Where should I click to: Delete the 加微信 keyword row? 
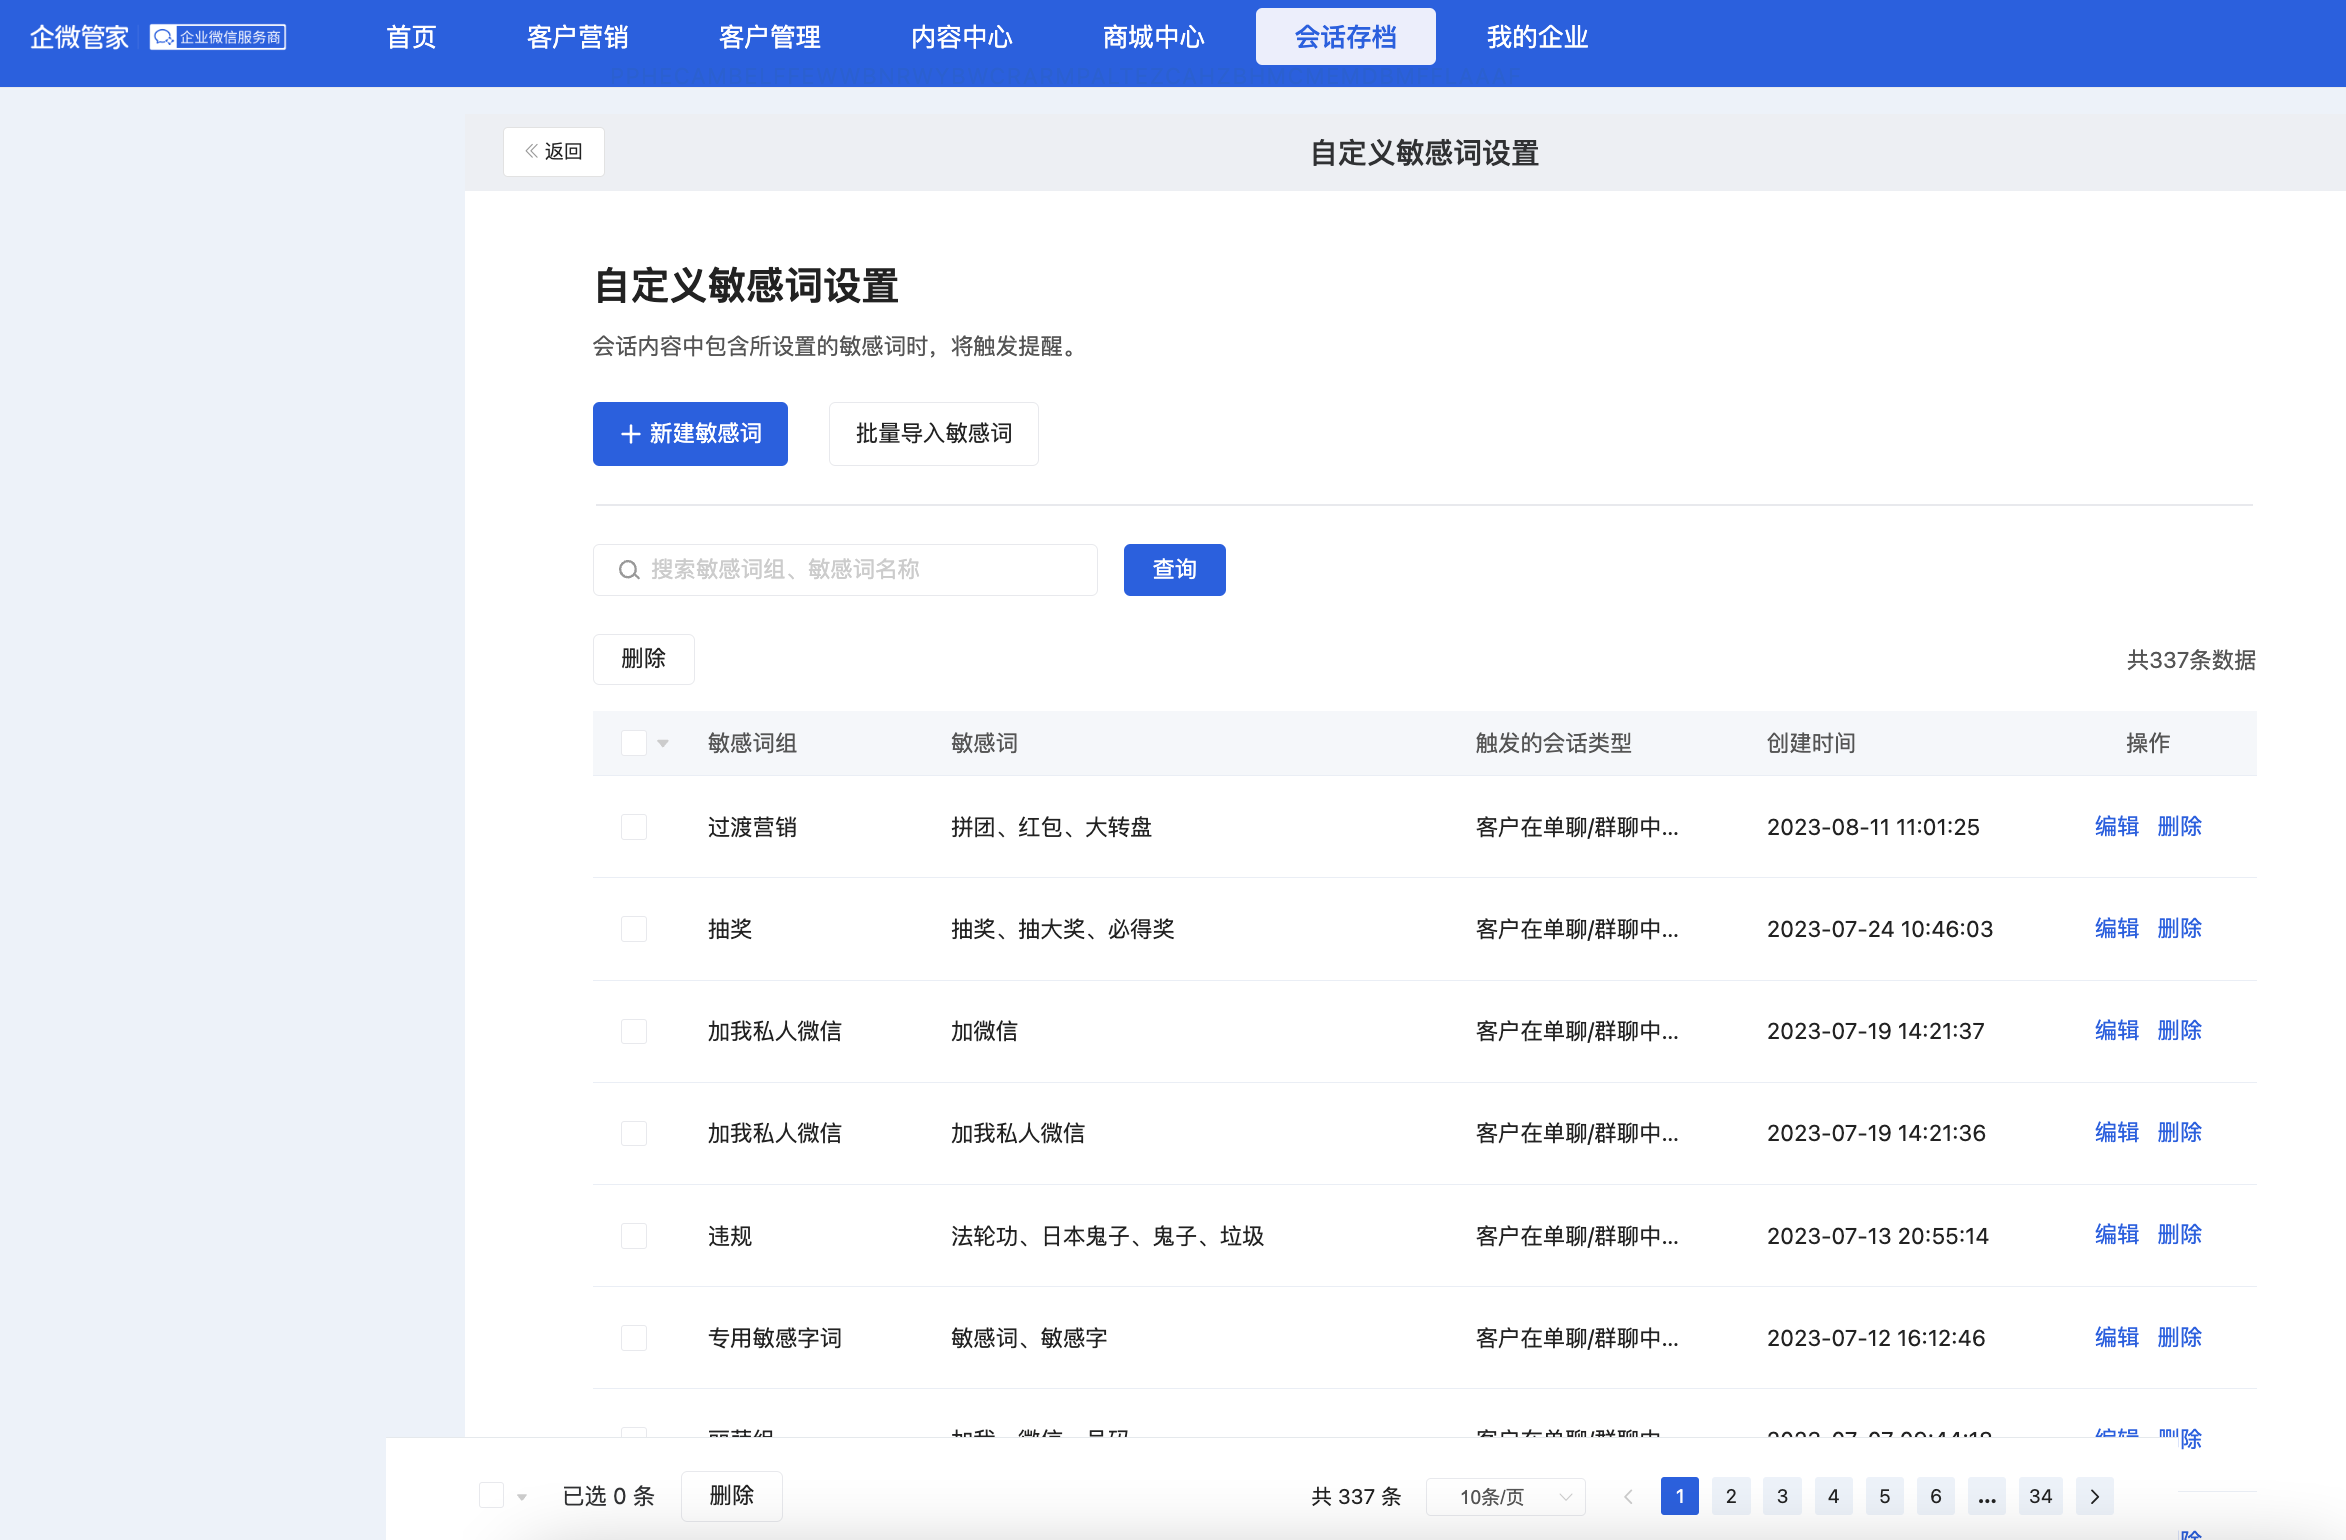[2180, 1031]
